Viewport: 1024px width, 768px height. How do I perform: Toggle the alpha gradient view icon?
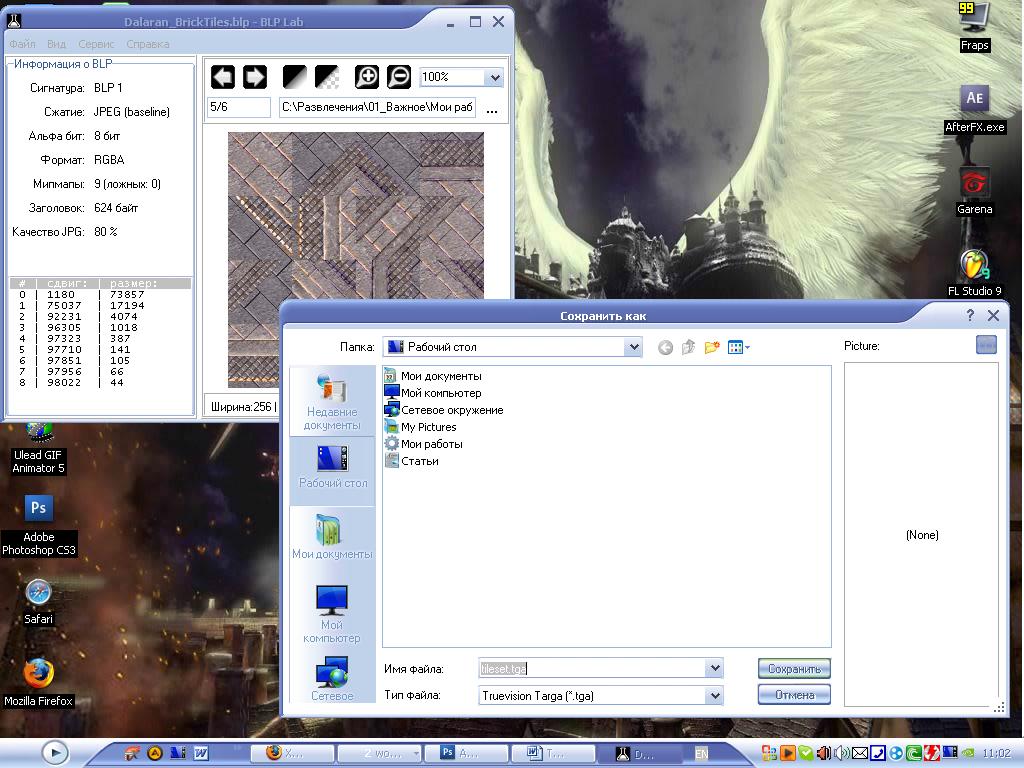(296, 77)
